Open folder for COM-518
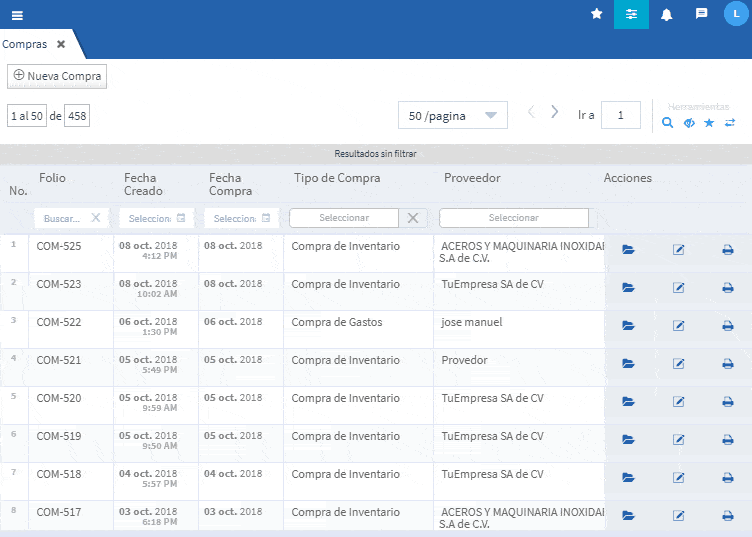 pos(628,477)
